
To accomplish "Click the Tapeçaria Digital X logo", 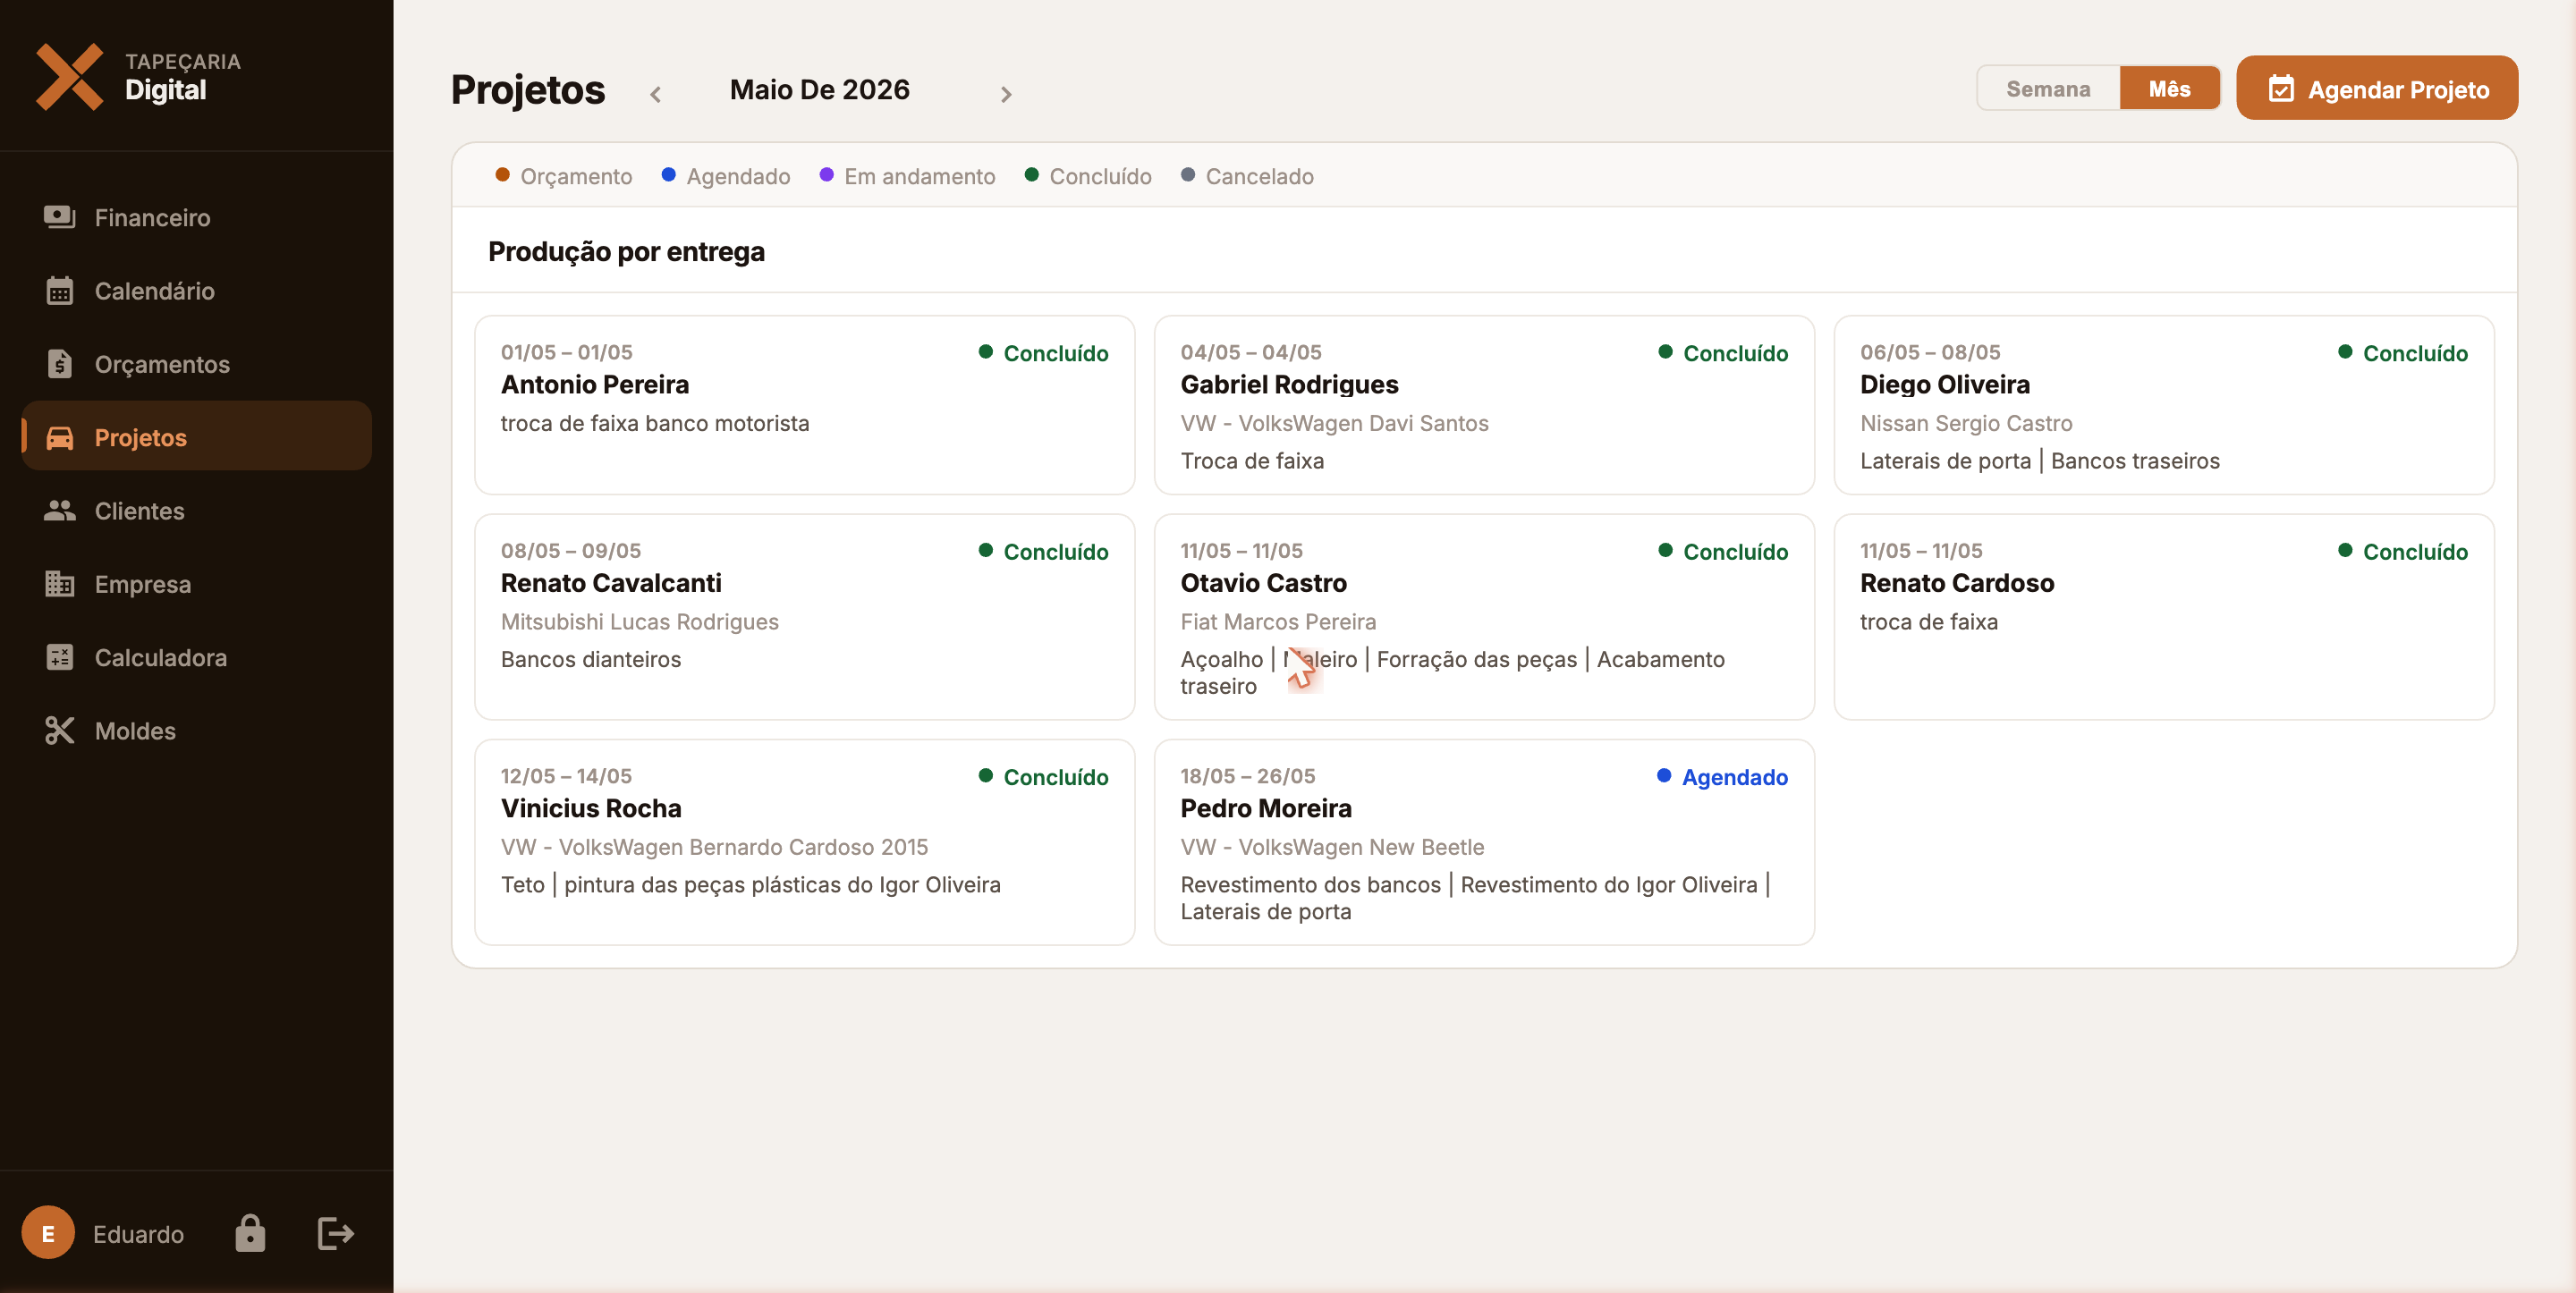I will [x=69, y=77].
